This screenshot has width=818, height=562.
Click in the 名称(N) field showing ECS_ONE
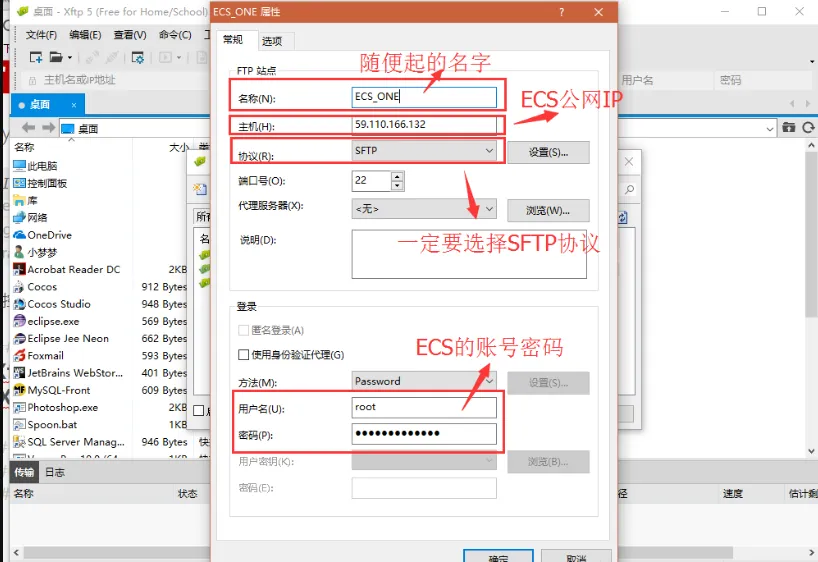click(x=424, y=97)
